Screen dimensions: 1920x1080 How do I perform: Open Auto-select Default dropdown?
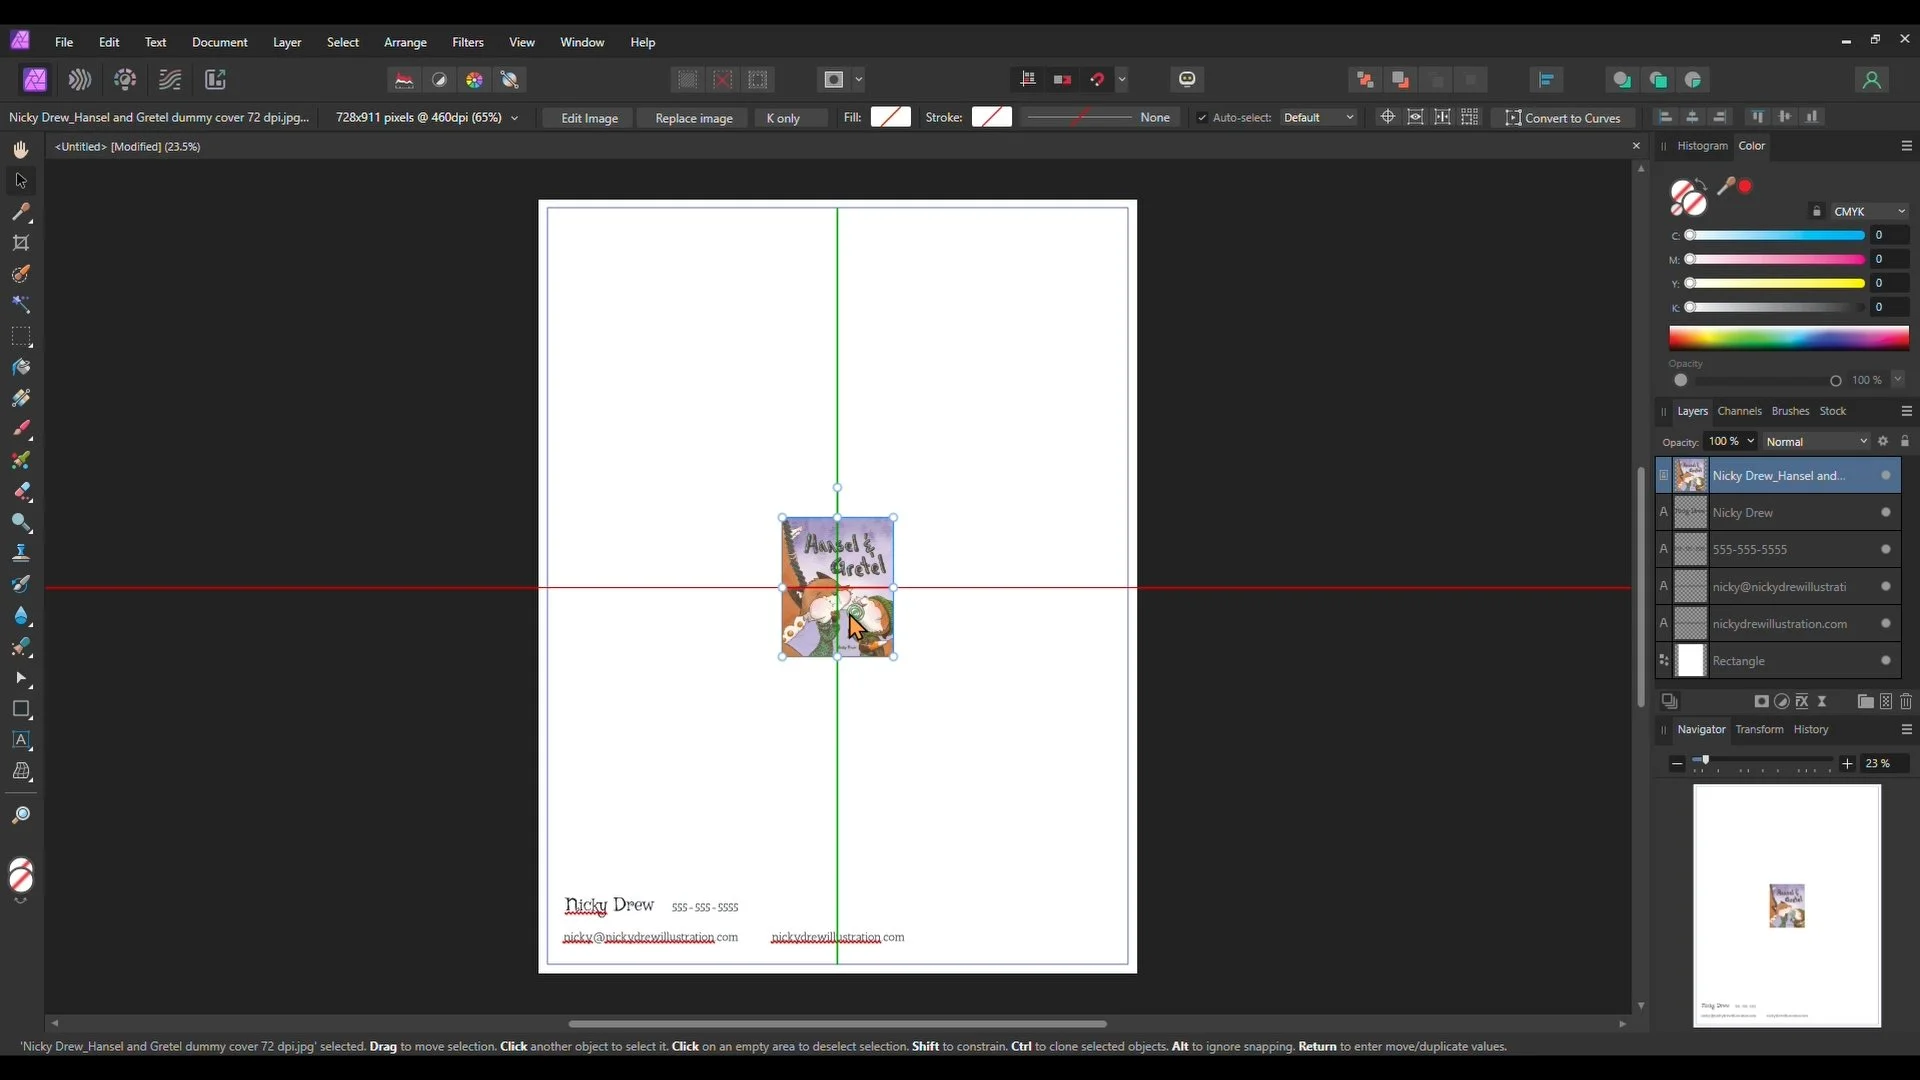(x=1318, y=118)
